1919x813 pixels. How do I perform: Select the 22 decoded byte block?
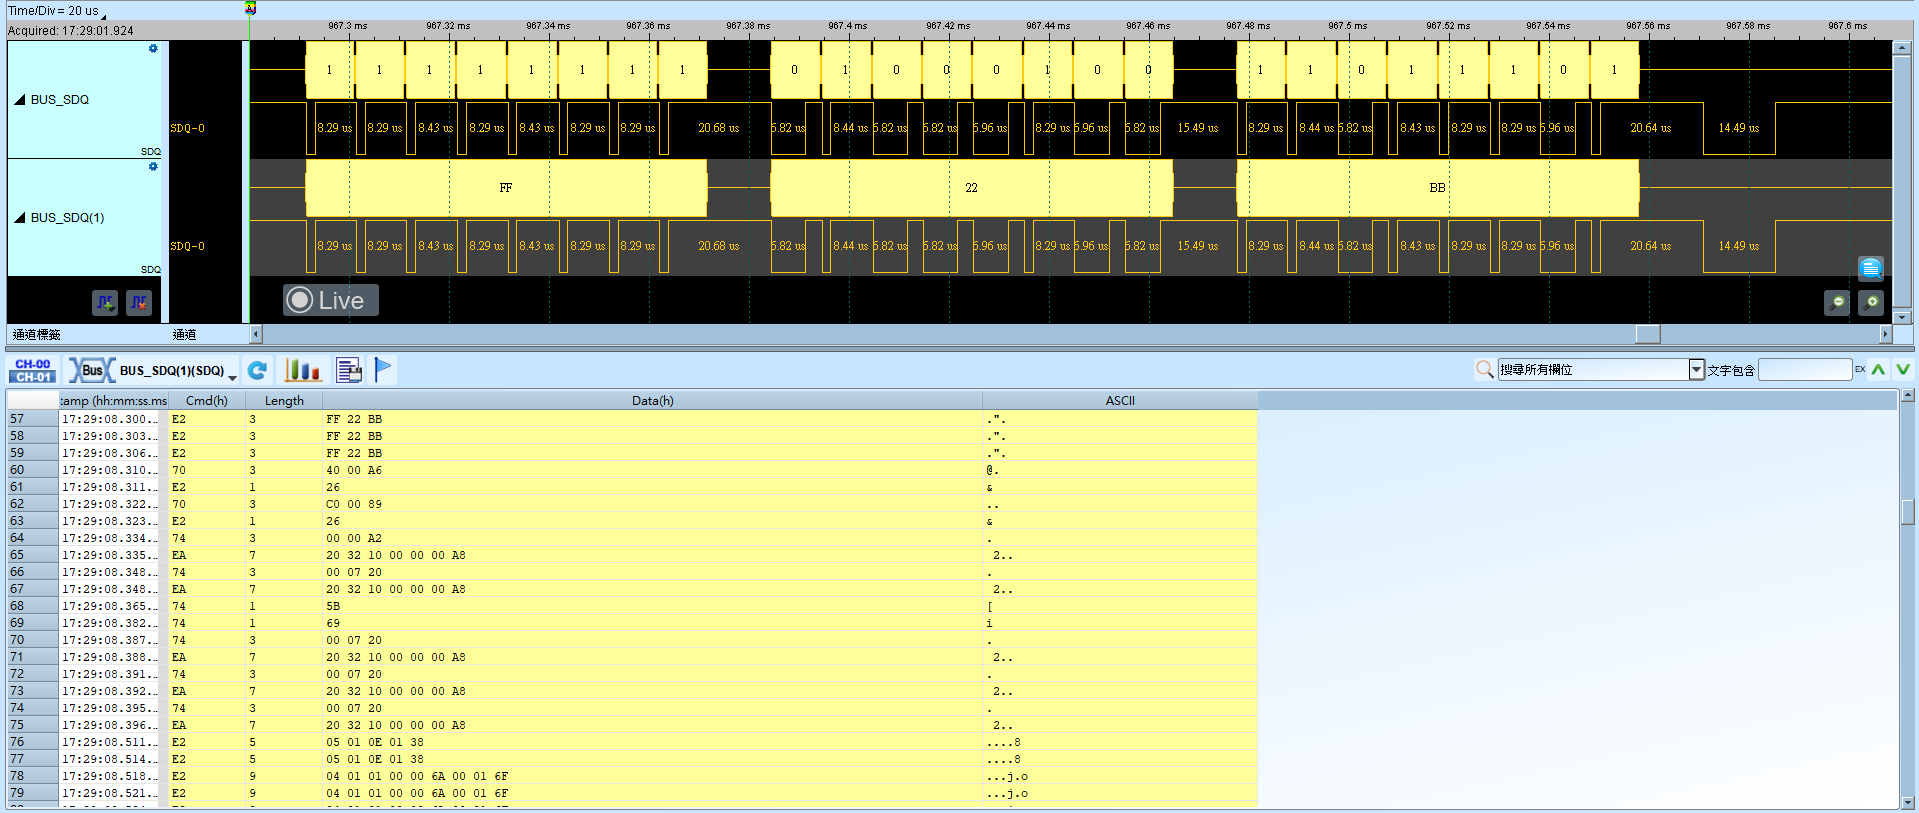972,188
